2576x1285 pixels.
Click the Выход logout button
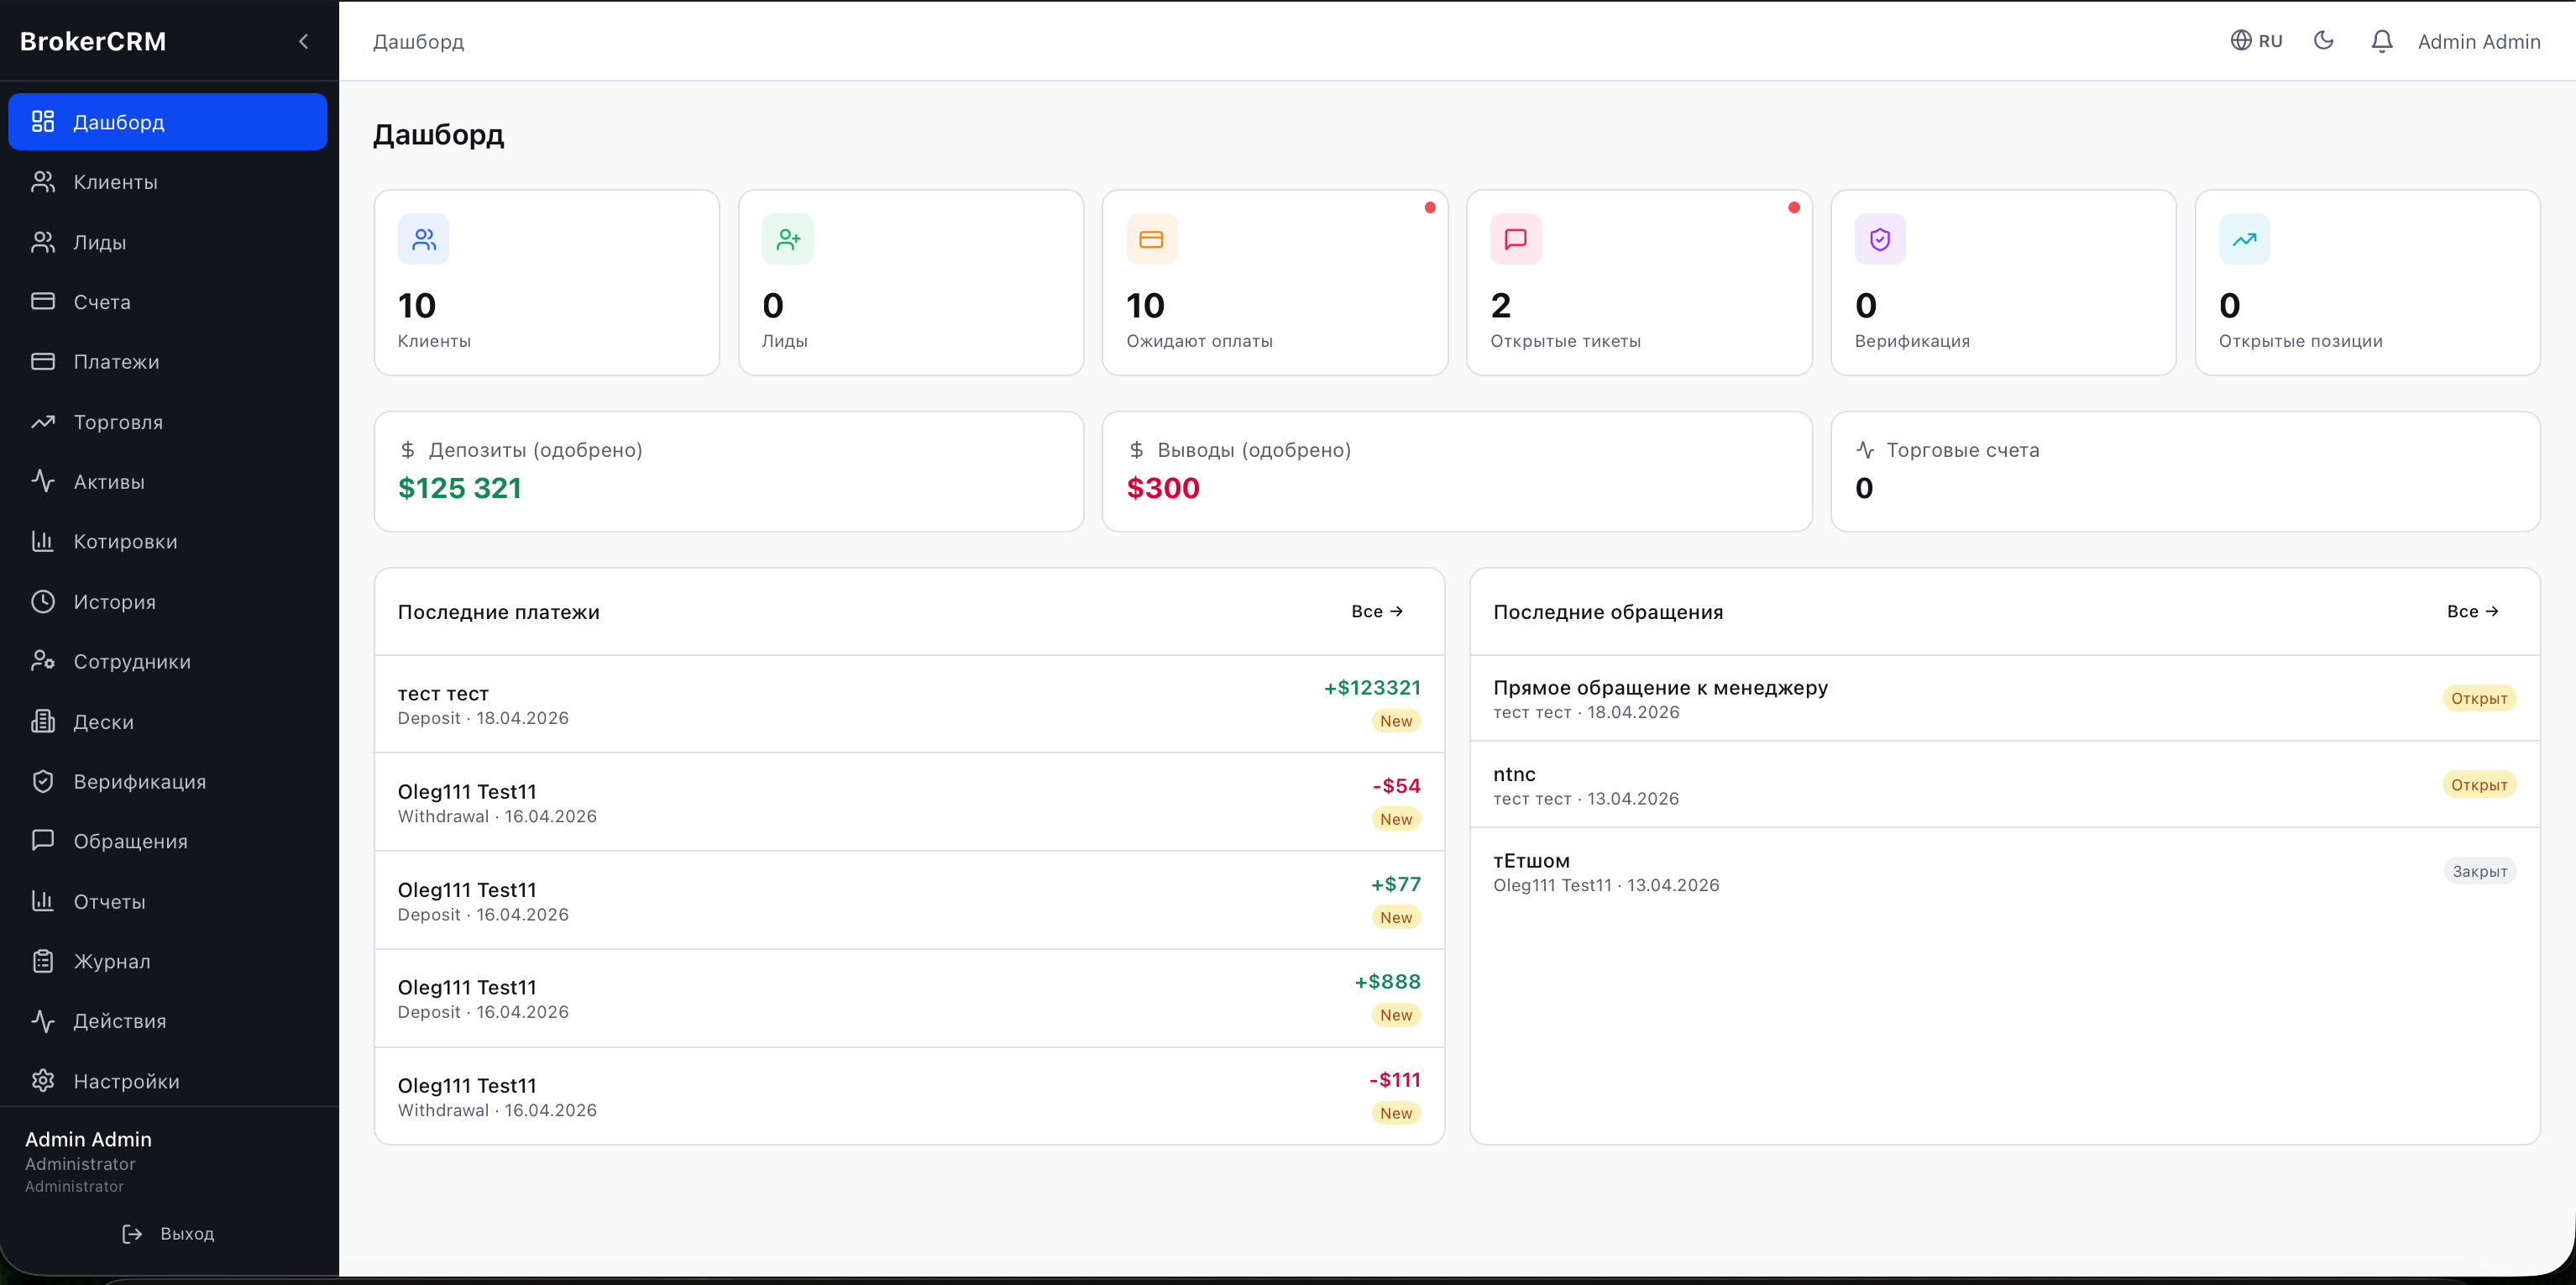point(168,1233)
